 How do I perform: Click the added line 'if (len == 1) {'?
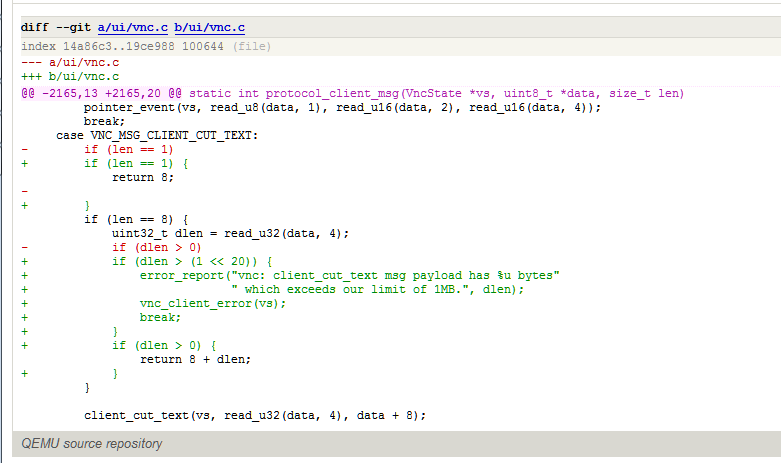pyautogui.click(x=135, y=163)
